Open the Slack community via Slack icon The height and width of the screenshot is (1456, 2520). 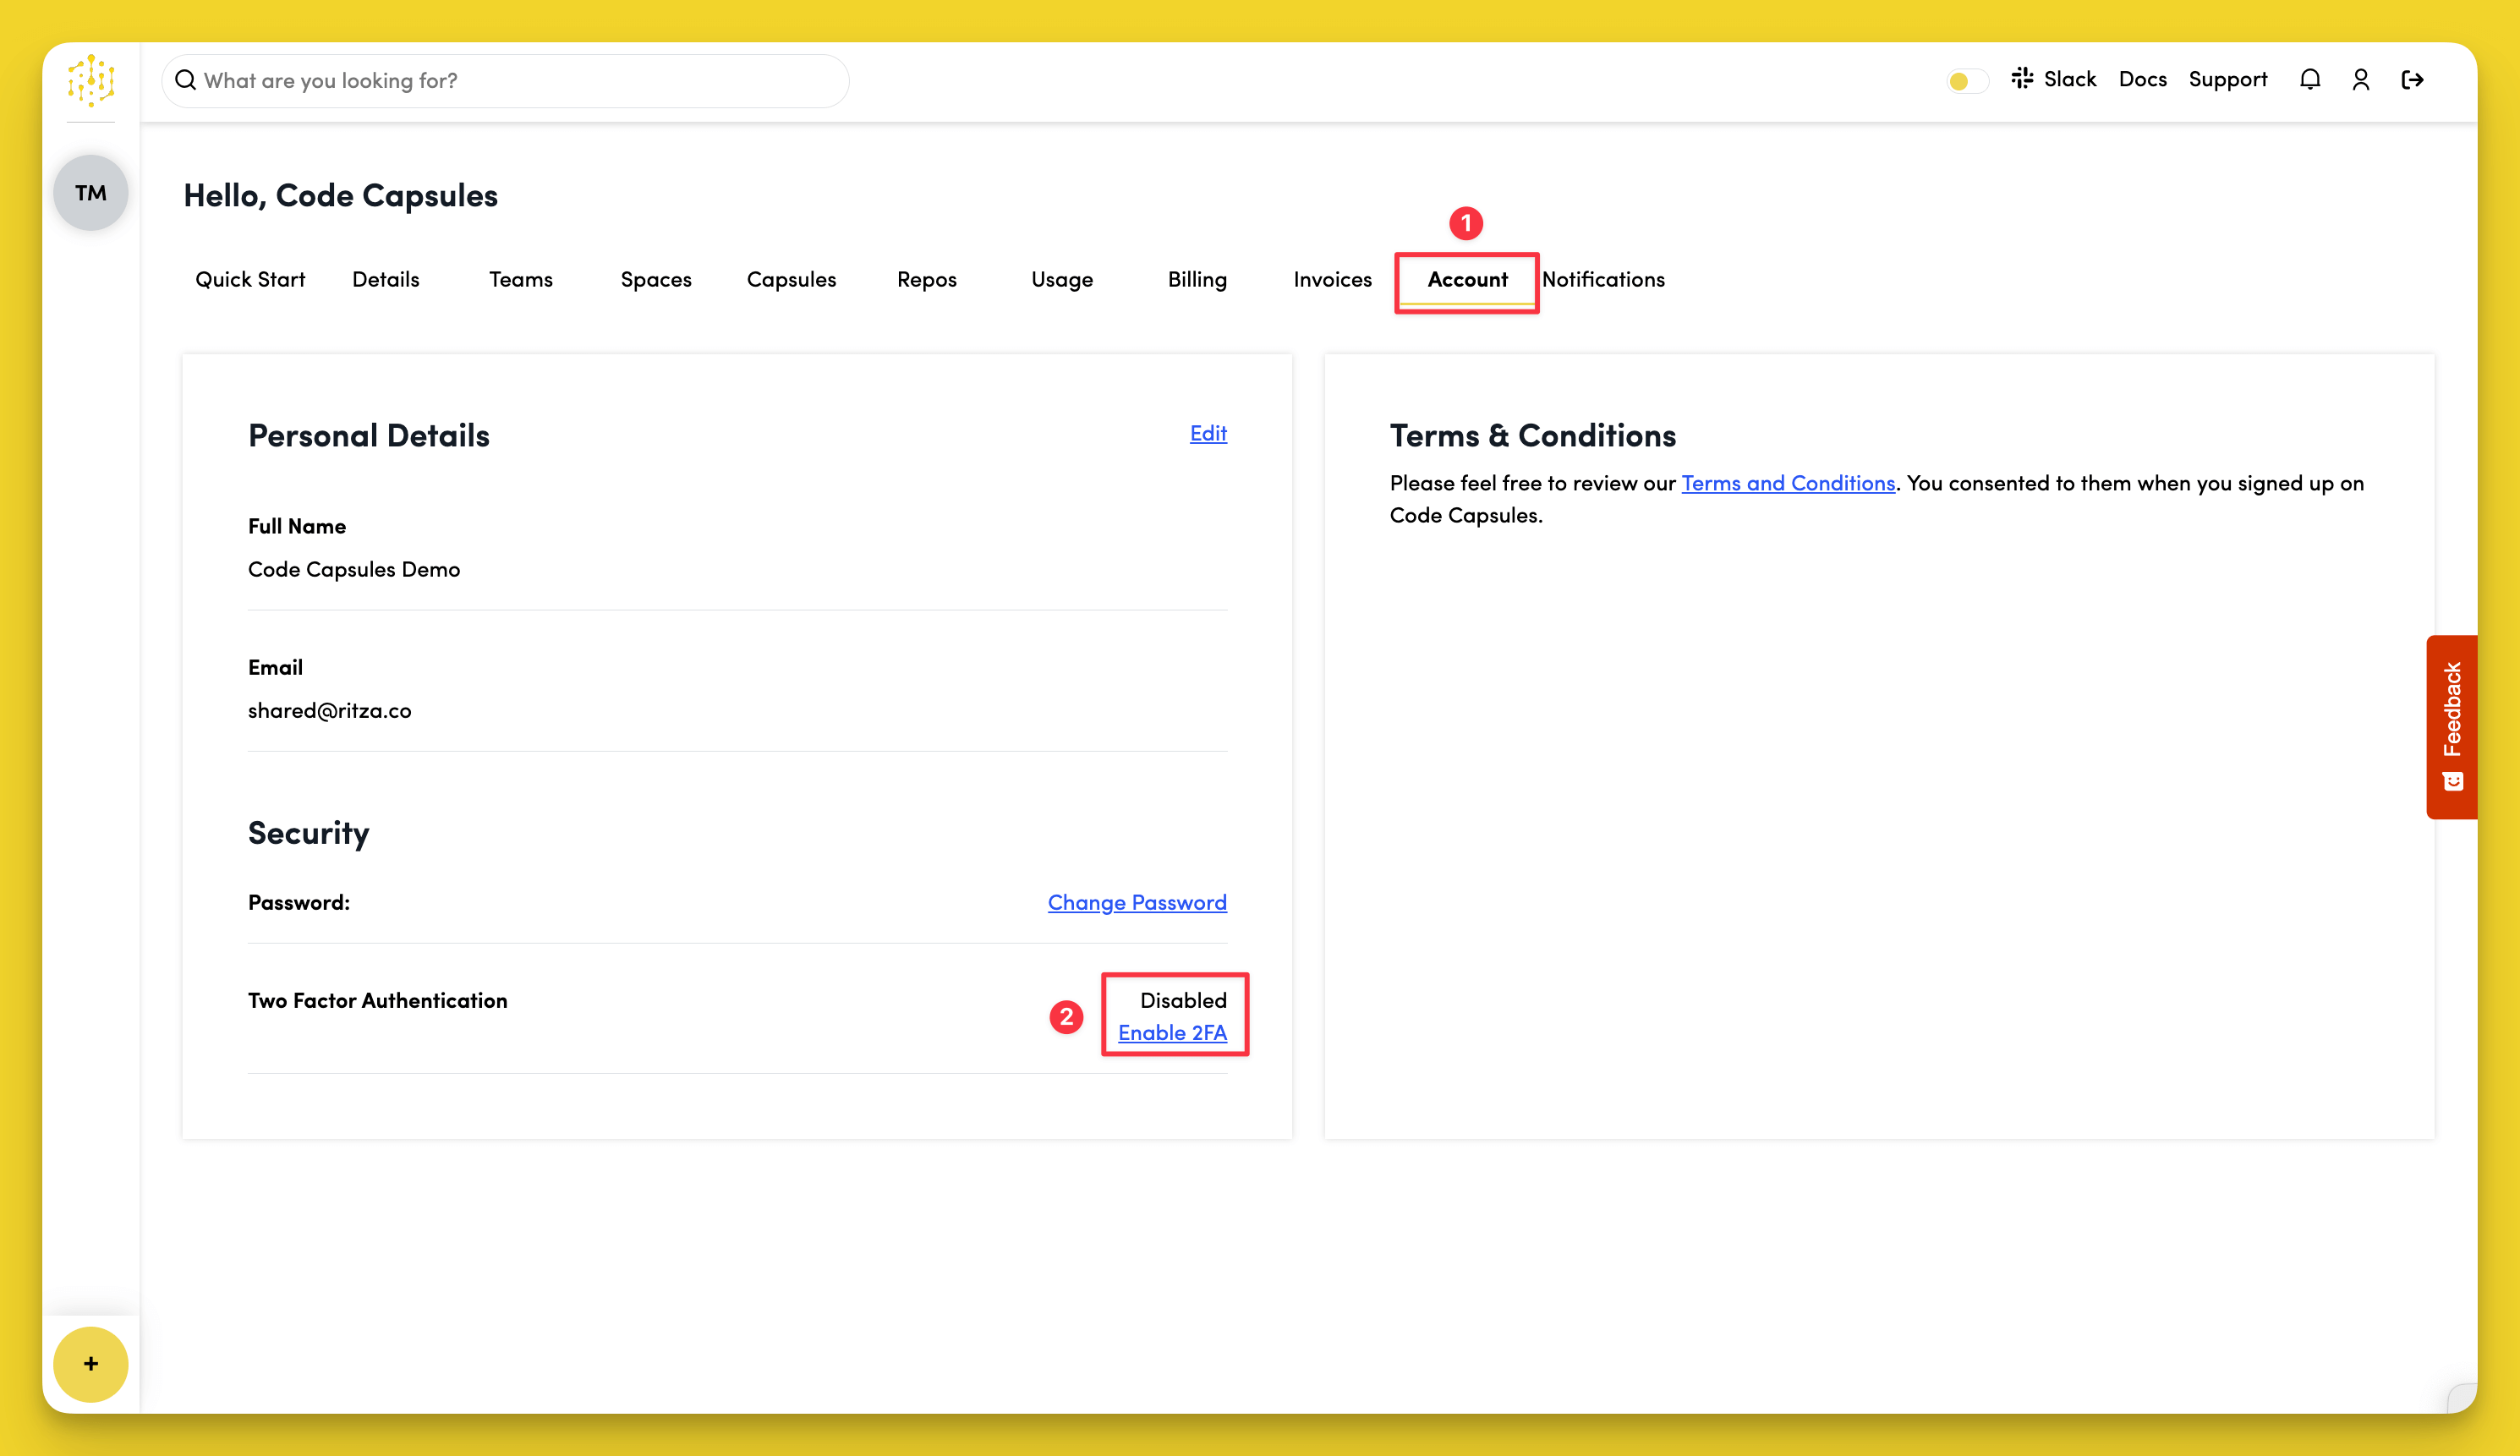(x=2022, y=79)
